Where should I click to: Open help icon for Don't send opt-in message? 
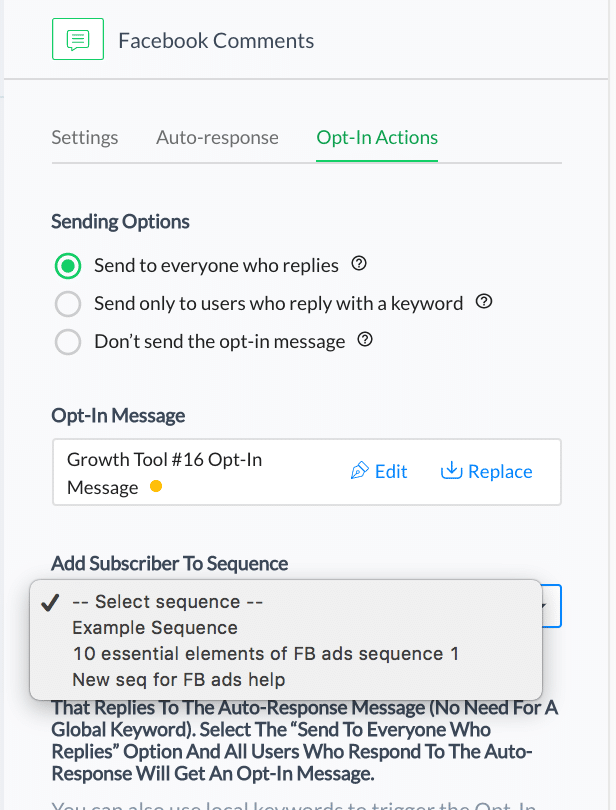click(x=365, y=340)
